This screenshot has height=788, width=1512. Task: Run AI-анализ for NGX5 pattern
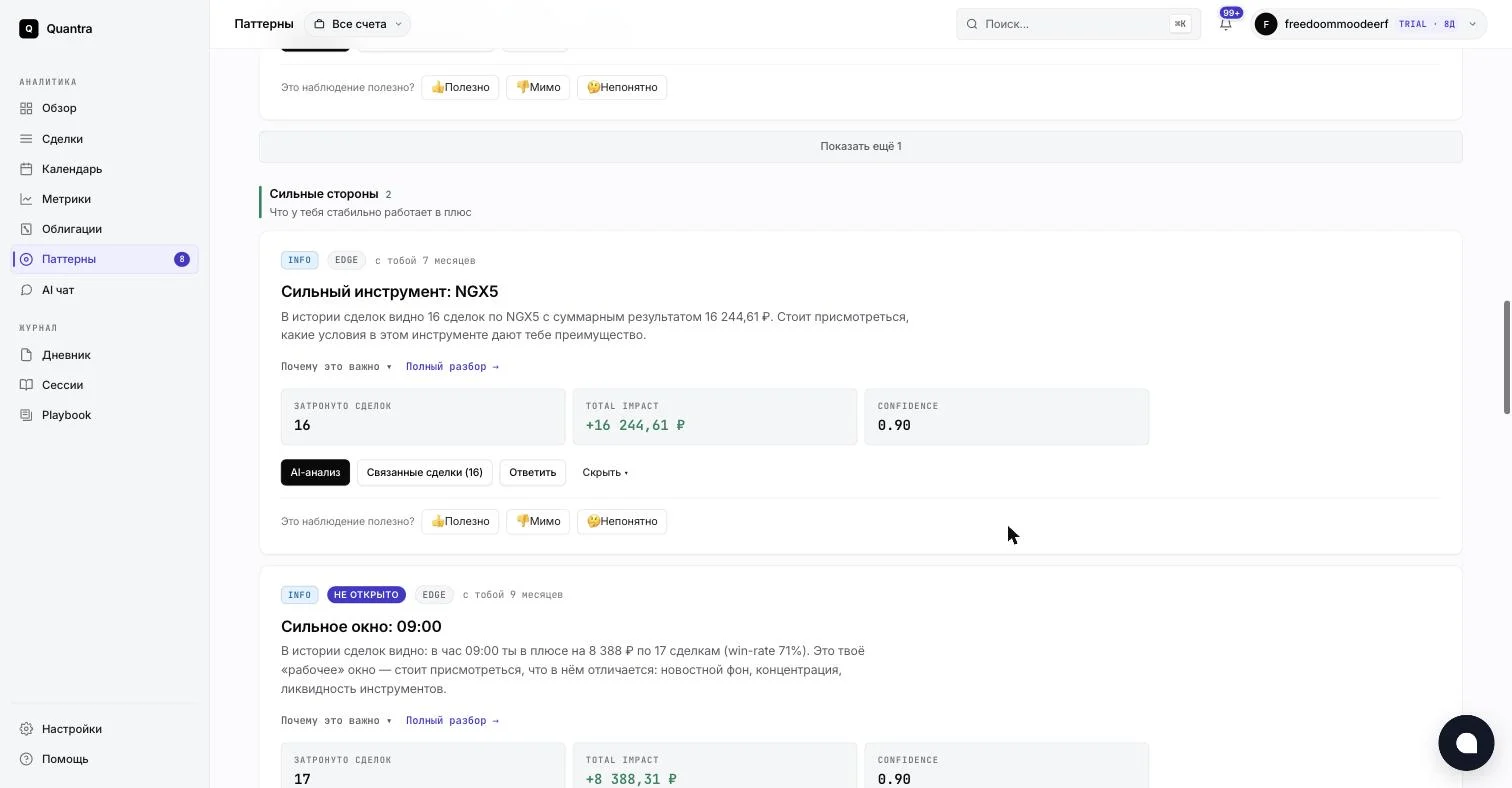tap(315, 473)
